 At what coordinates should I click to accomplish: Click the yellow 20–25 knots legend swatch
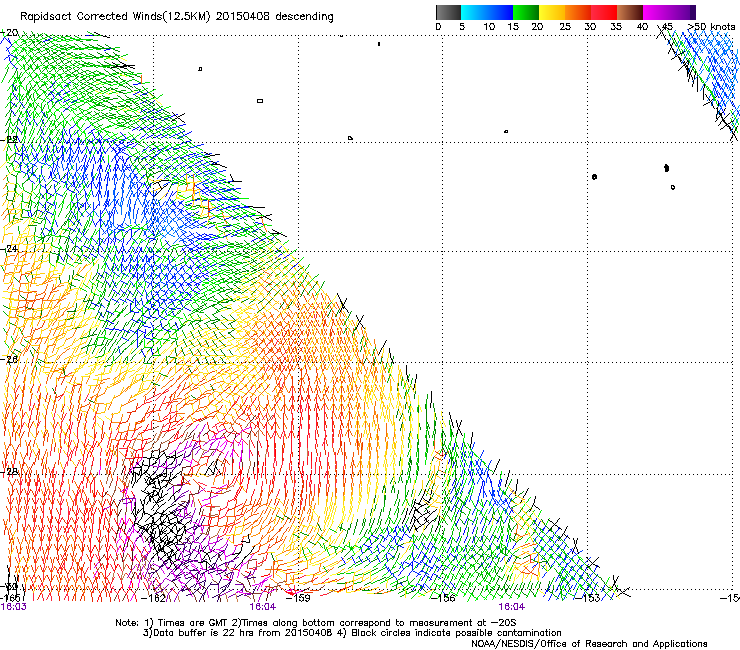[x=552, y=12]
